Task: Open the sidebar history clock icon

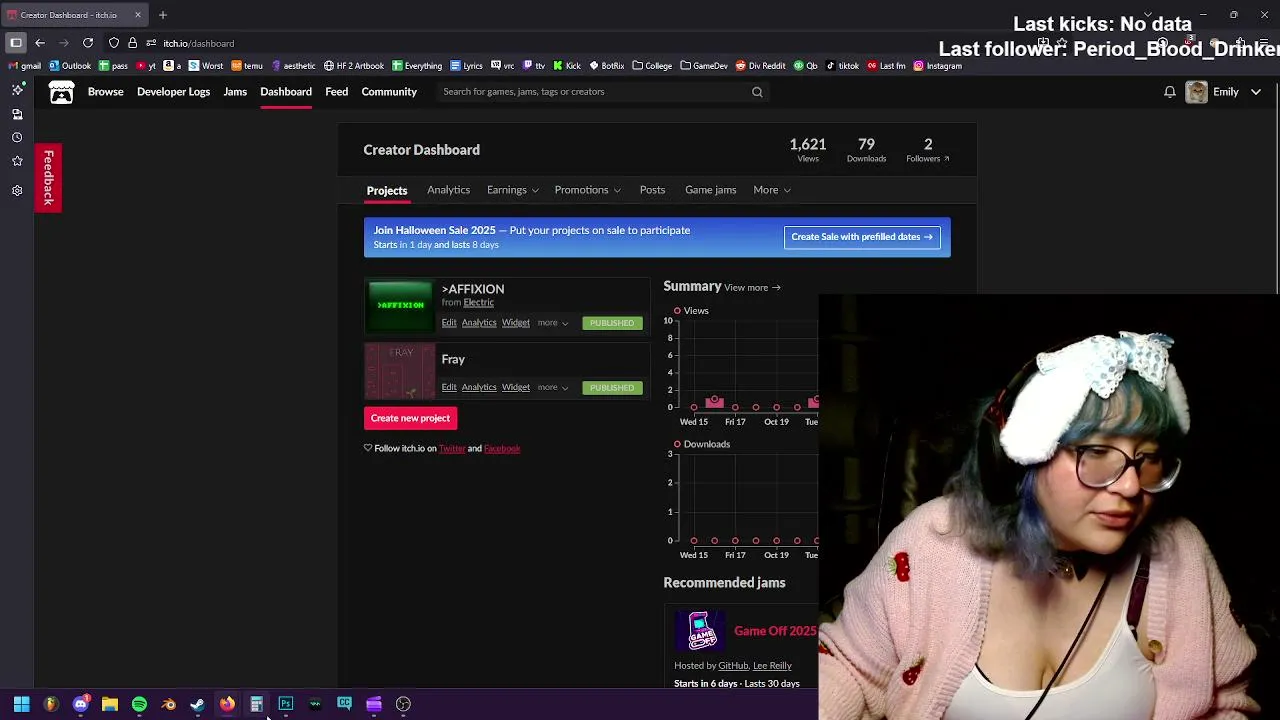Action: pos(17,137)
